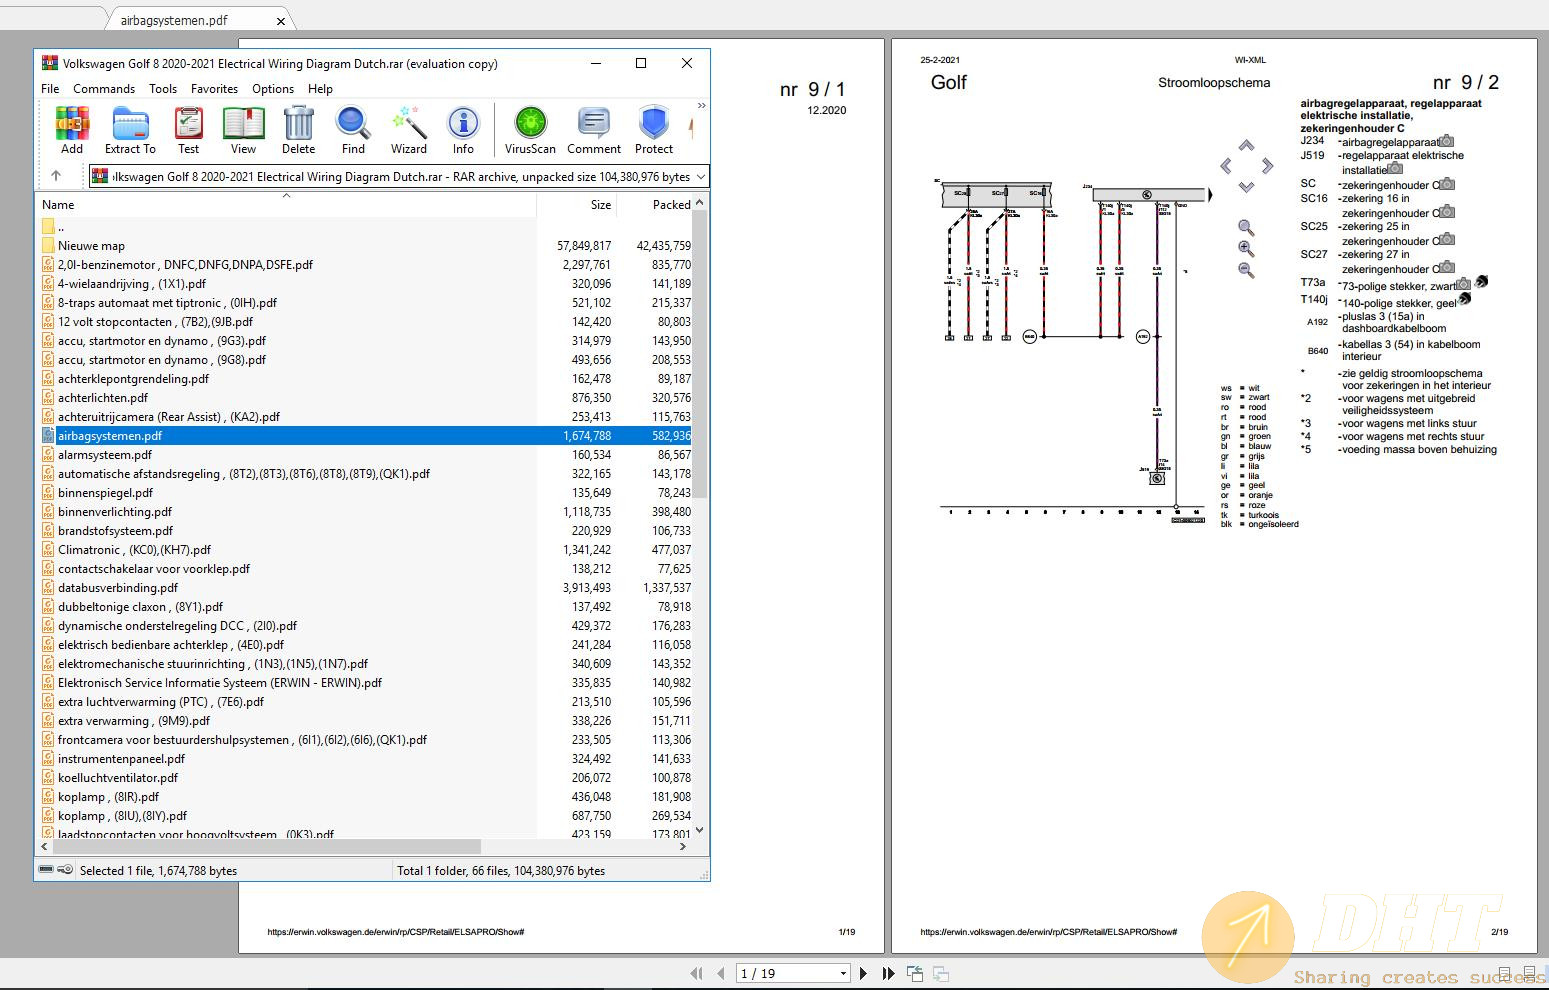Open the File menu
This screenshot has height=990, width=1549.
tap(50, 88)
